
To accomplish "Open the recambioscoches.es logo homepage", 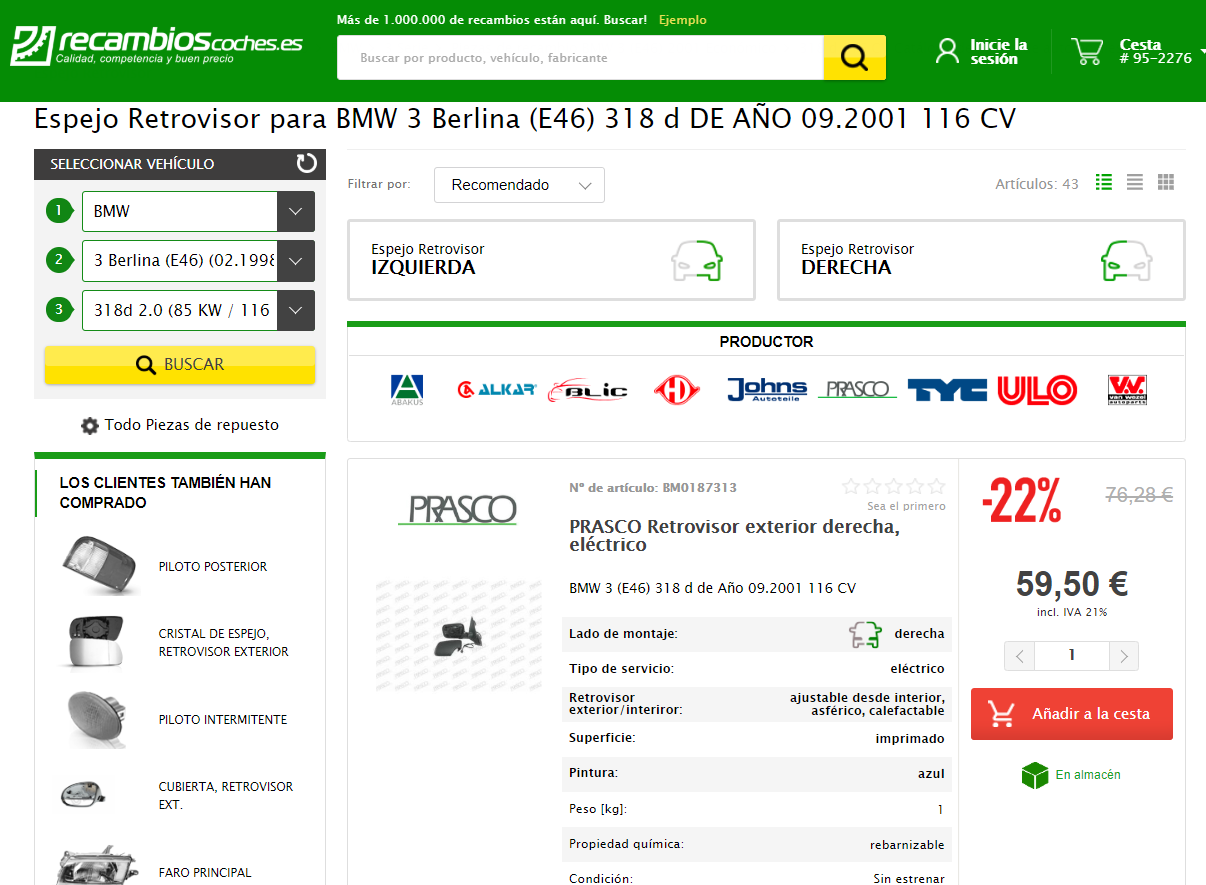I will click(156, 45).
